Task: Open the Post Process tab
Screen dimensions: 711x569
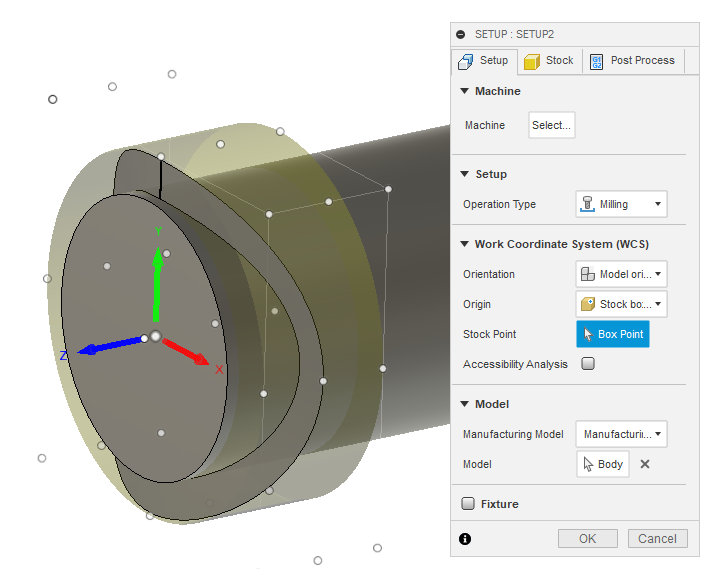Action: pos(633,61)
